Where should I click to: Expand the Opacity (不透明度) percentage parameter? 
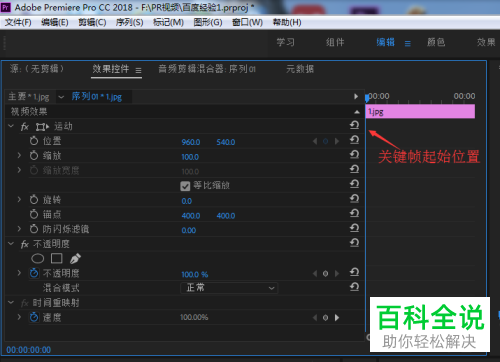(19, 273)
